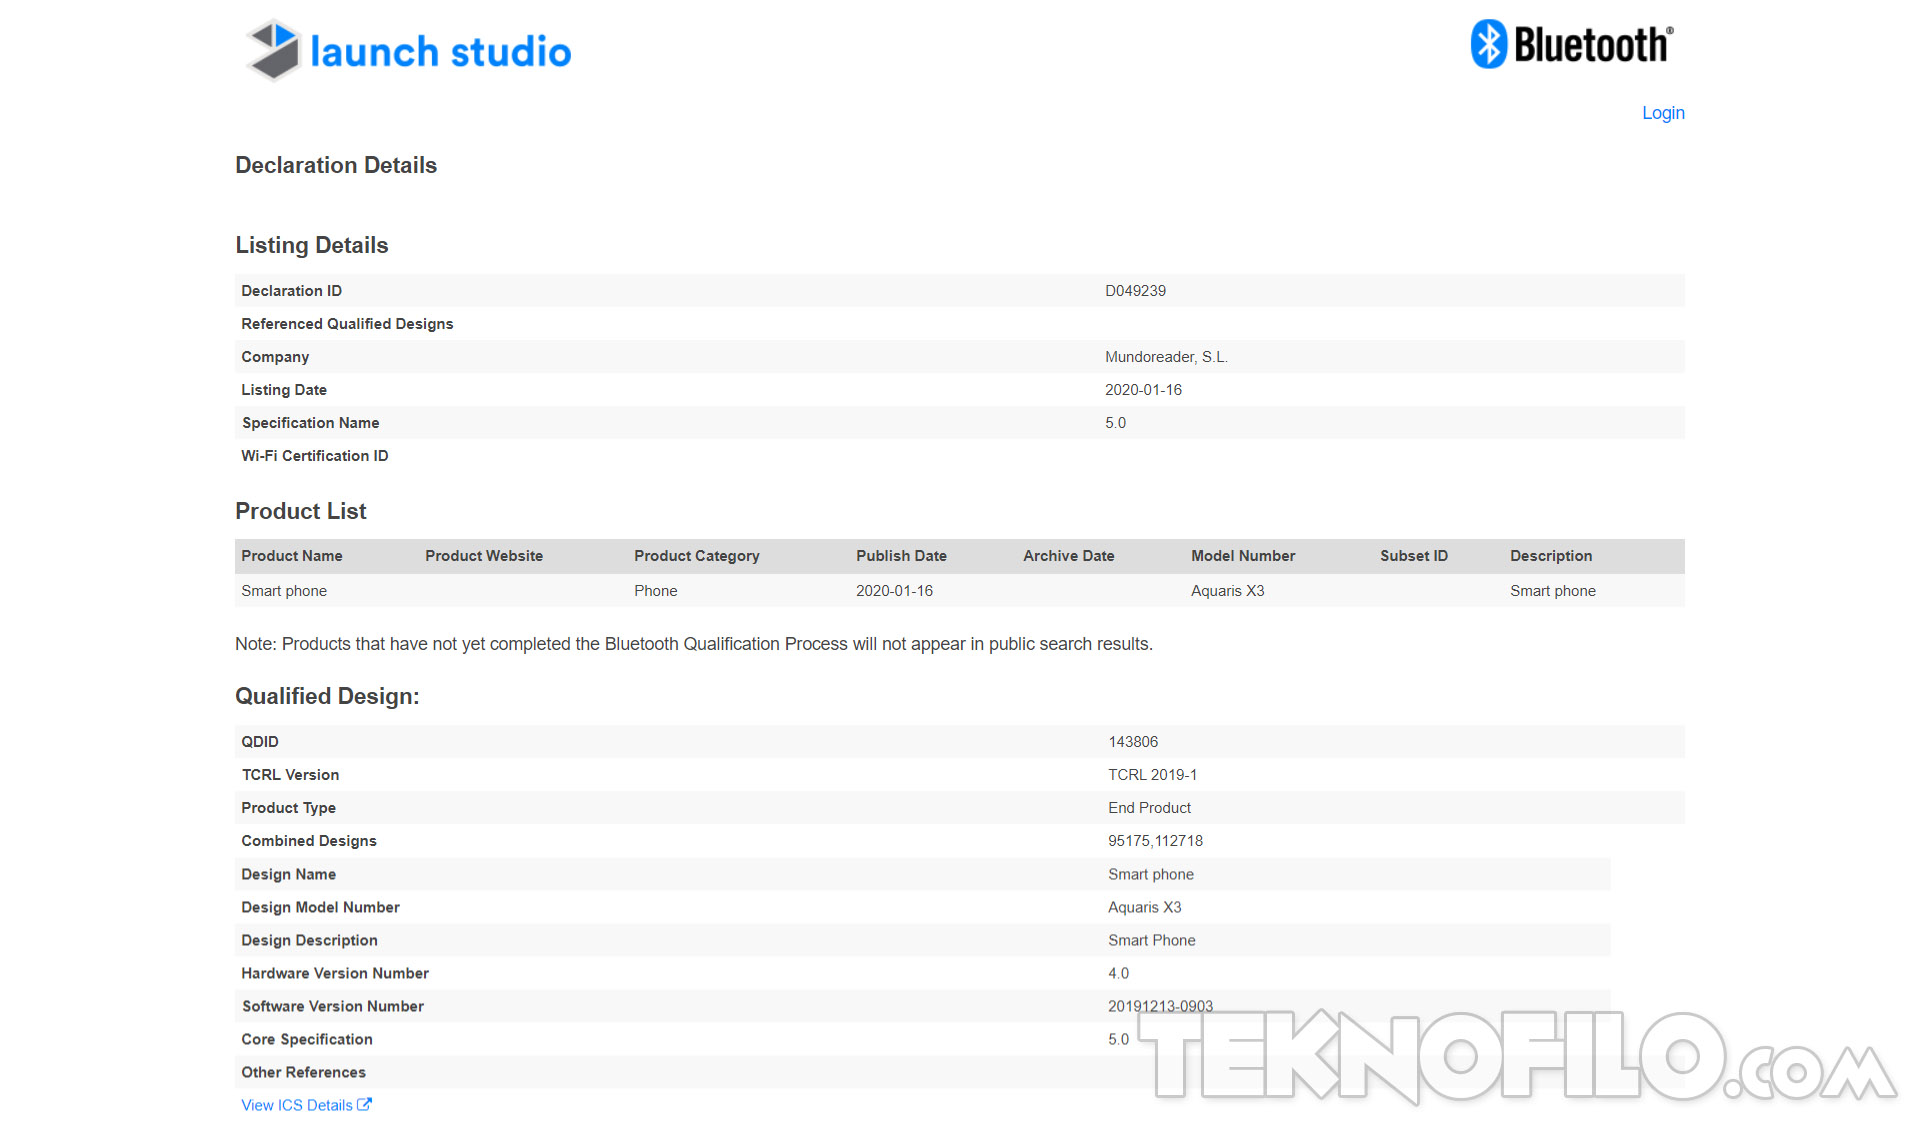Click Smart phone in Description column
This screenshot has width=1920, height=1137.
tap(1553, 591)
